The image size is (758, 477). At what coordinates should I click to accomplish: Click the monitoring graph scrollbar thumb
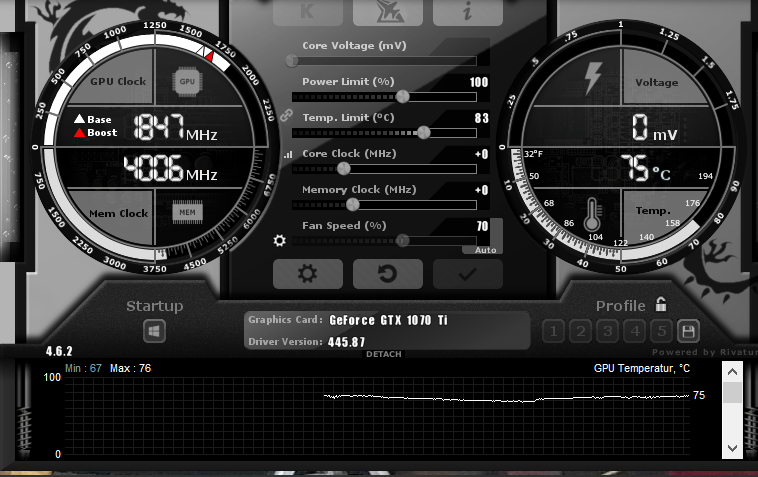pyautogui.click(x=732, y=392)
